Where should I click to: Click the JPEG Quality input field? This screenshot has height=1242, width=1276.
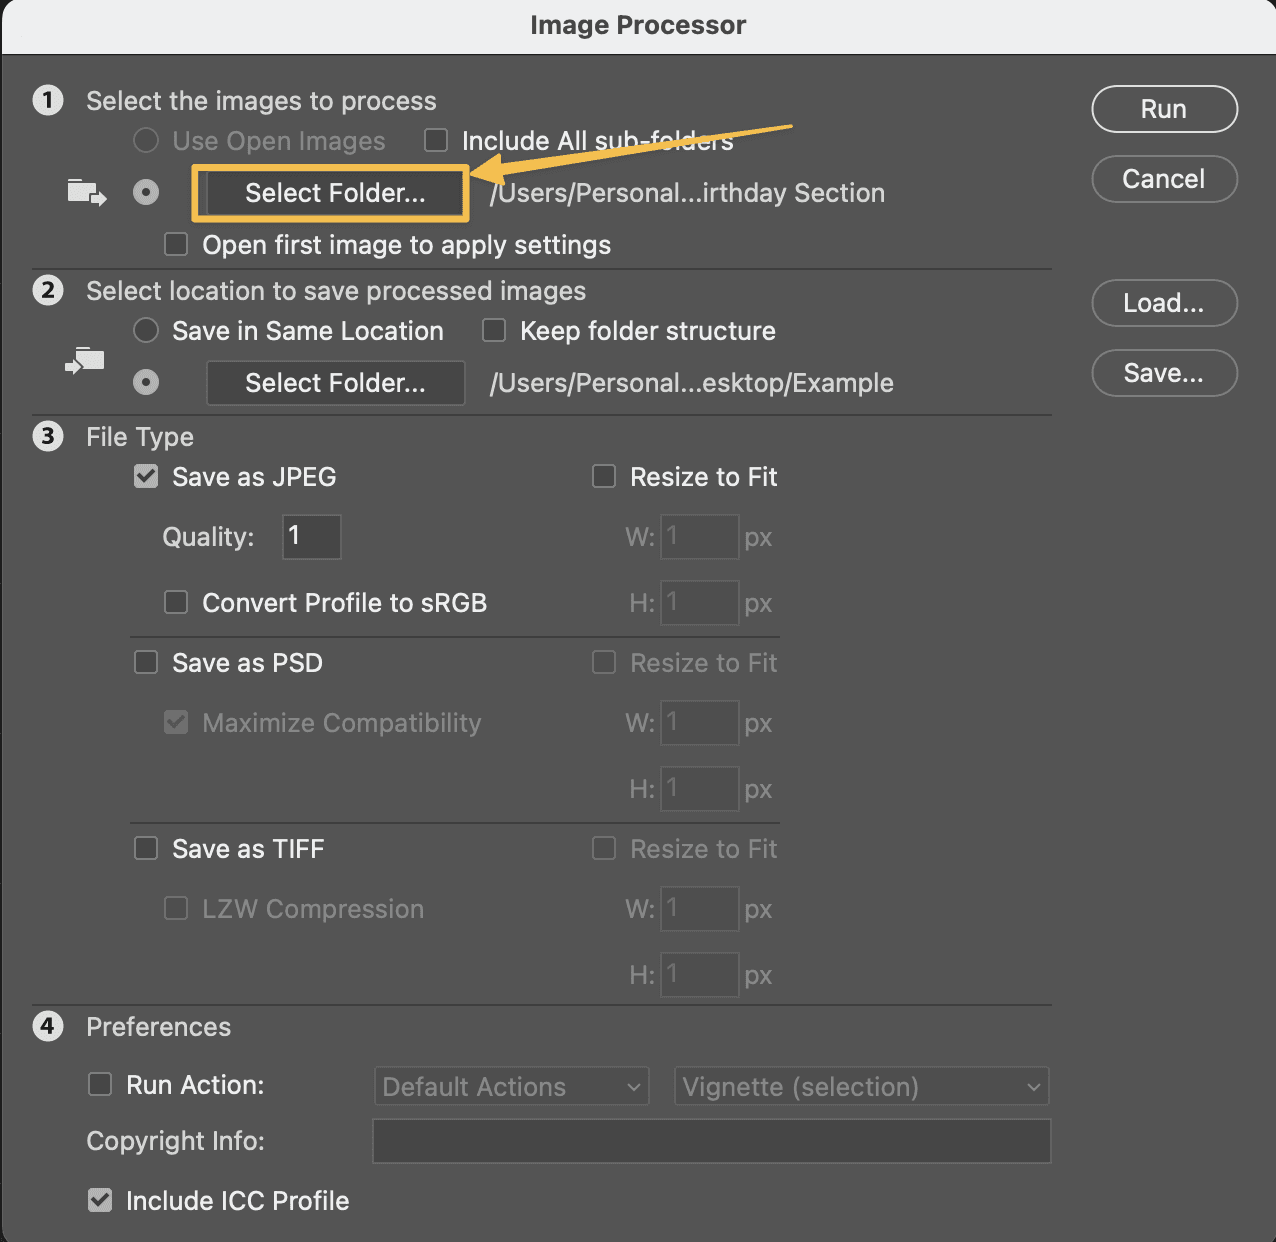(311, 537)
